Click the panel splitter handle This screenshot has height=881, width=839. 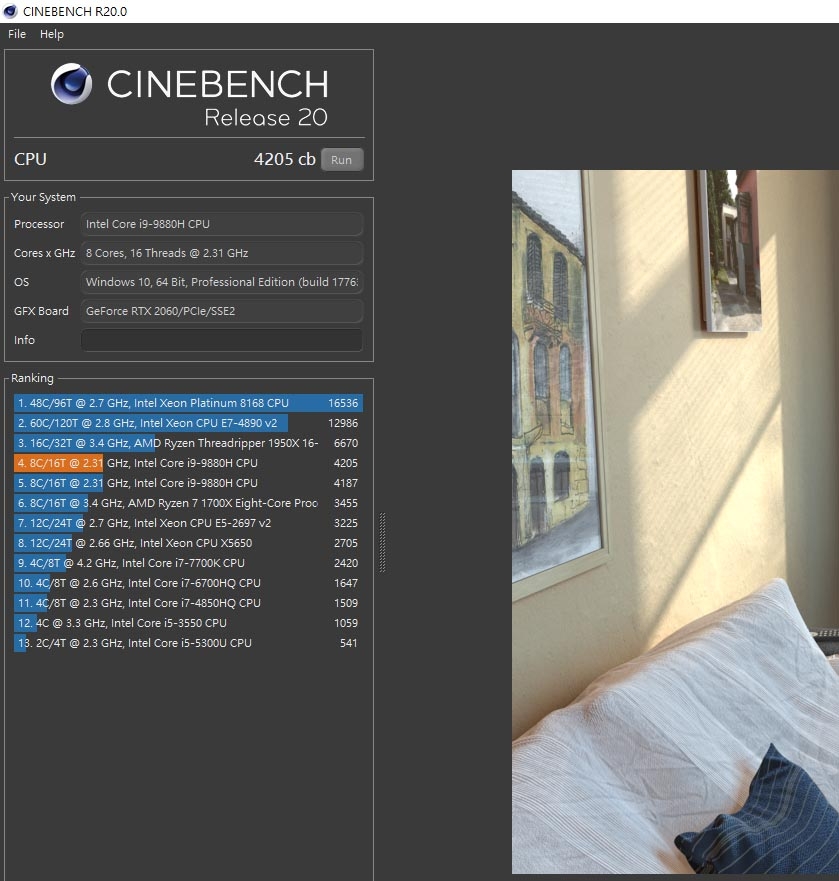pos(383,542)
